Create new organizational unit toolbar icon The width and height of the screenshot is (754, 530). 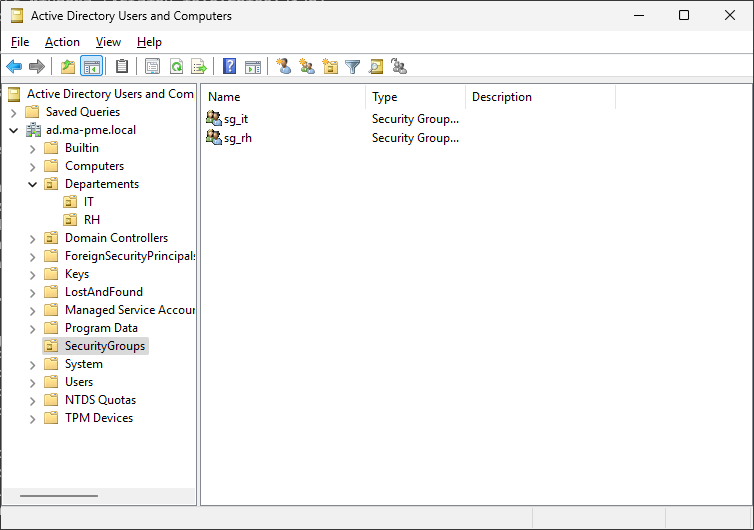pyautogui.click(x=330, y=66)
